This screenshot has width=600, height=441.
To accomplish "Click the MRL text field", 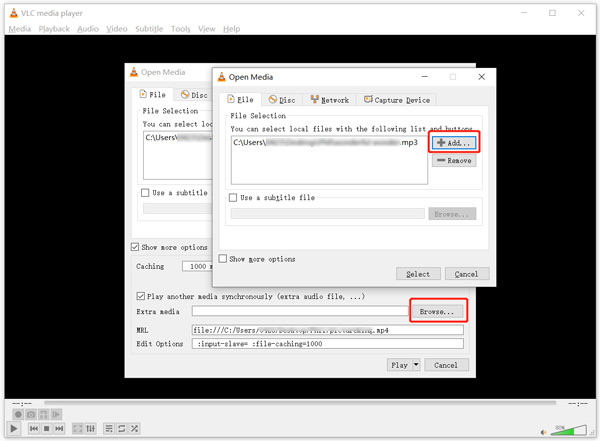I will tap(328, 330).
